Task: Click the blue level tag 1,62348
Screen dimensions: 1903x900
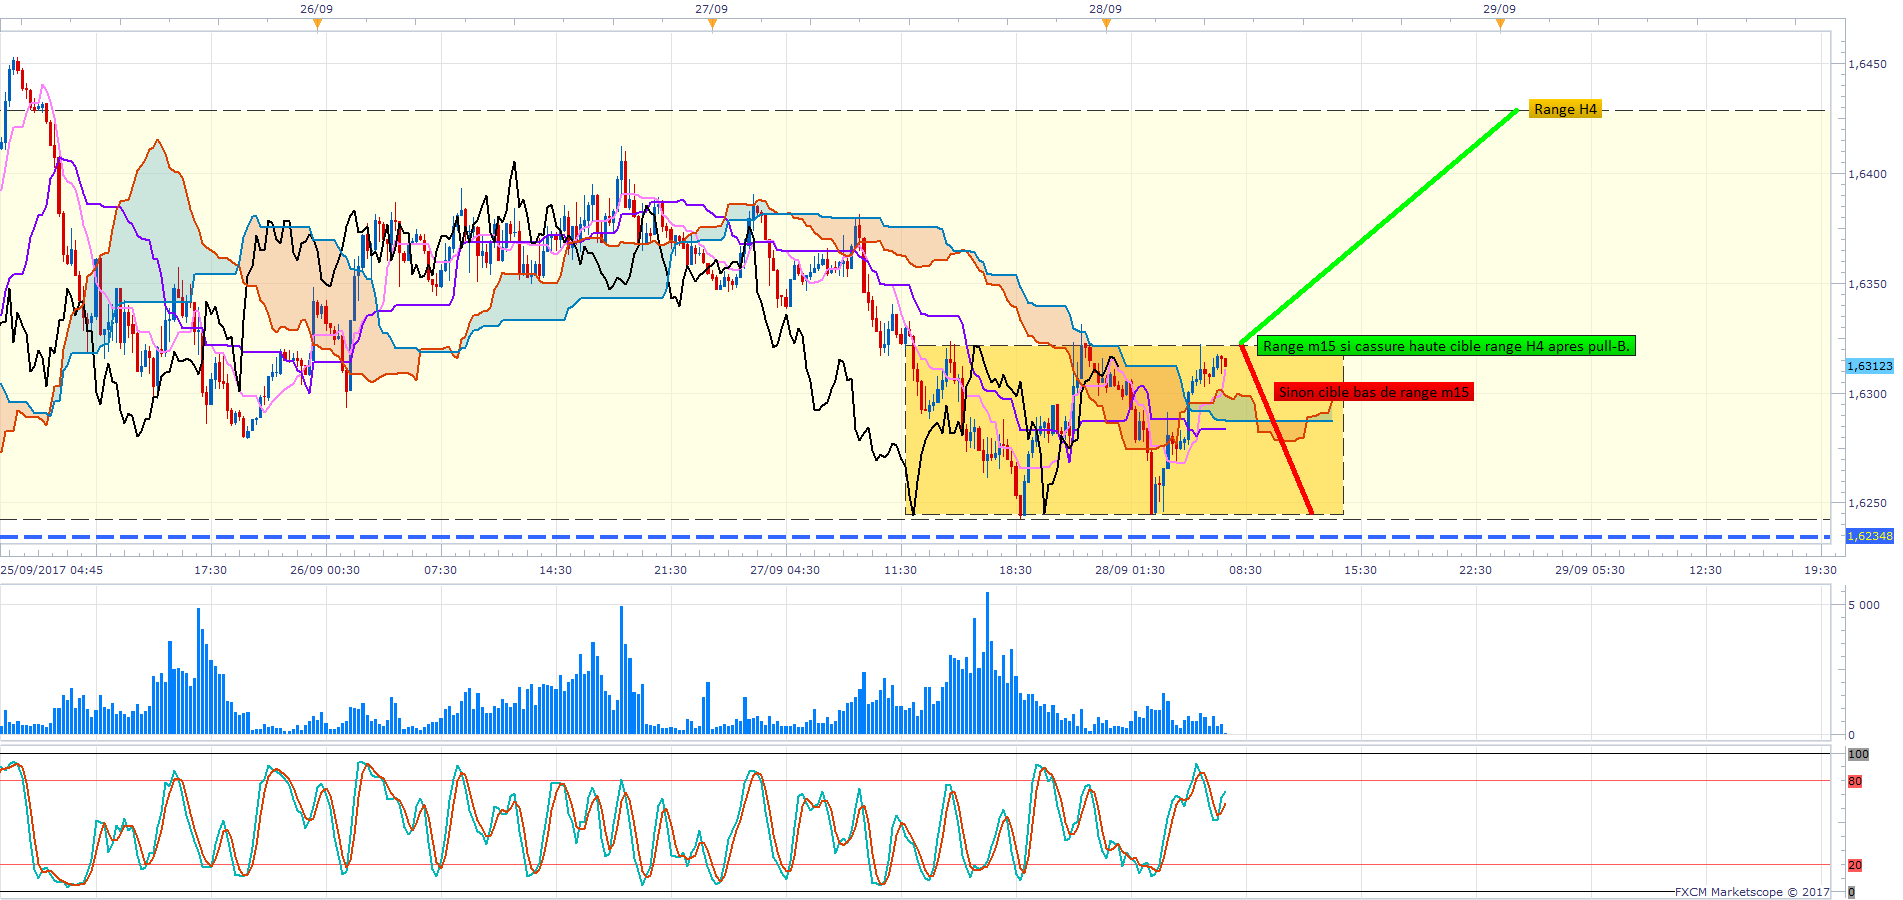Action: click(1869, 536)
